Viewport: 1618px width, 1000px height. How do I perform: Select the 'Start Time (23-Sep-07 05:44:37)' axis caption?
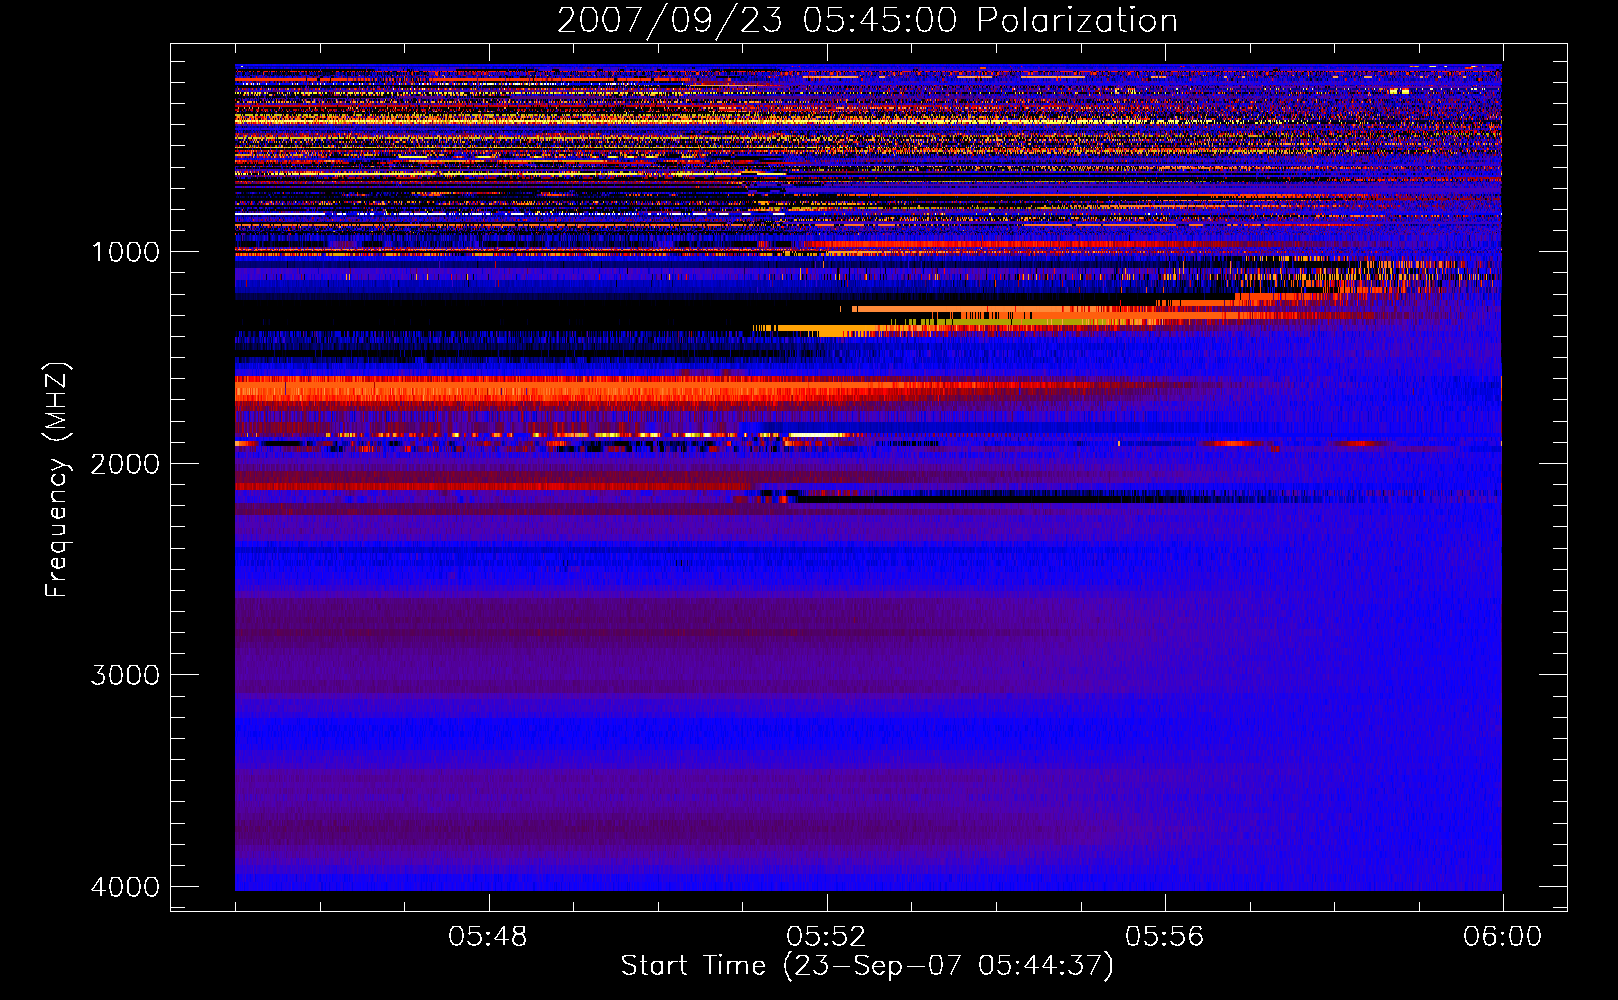(x=867, y=966)
